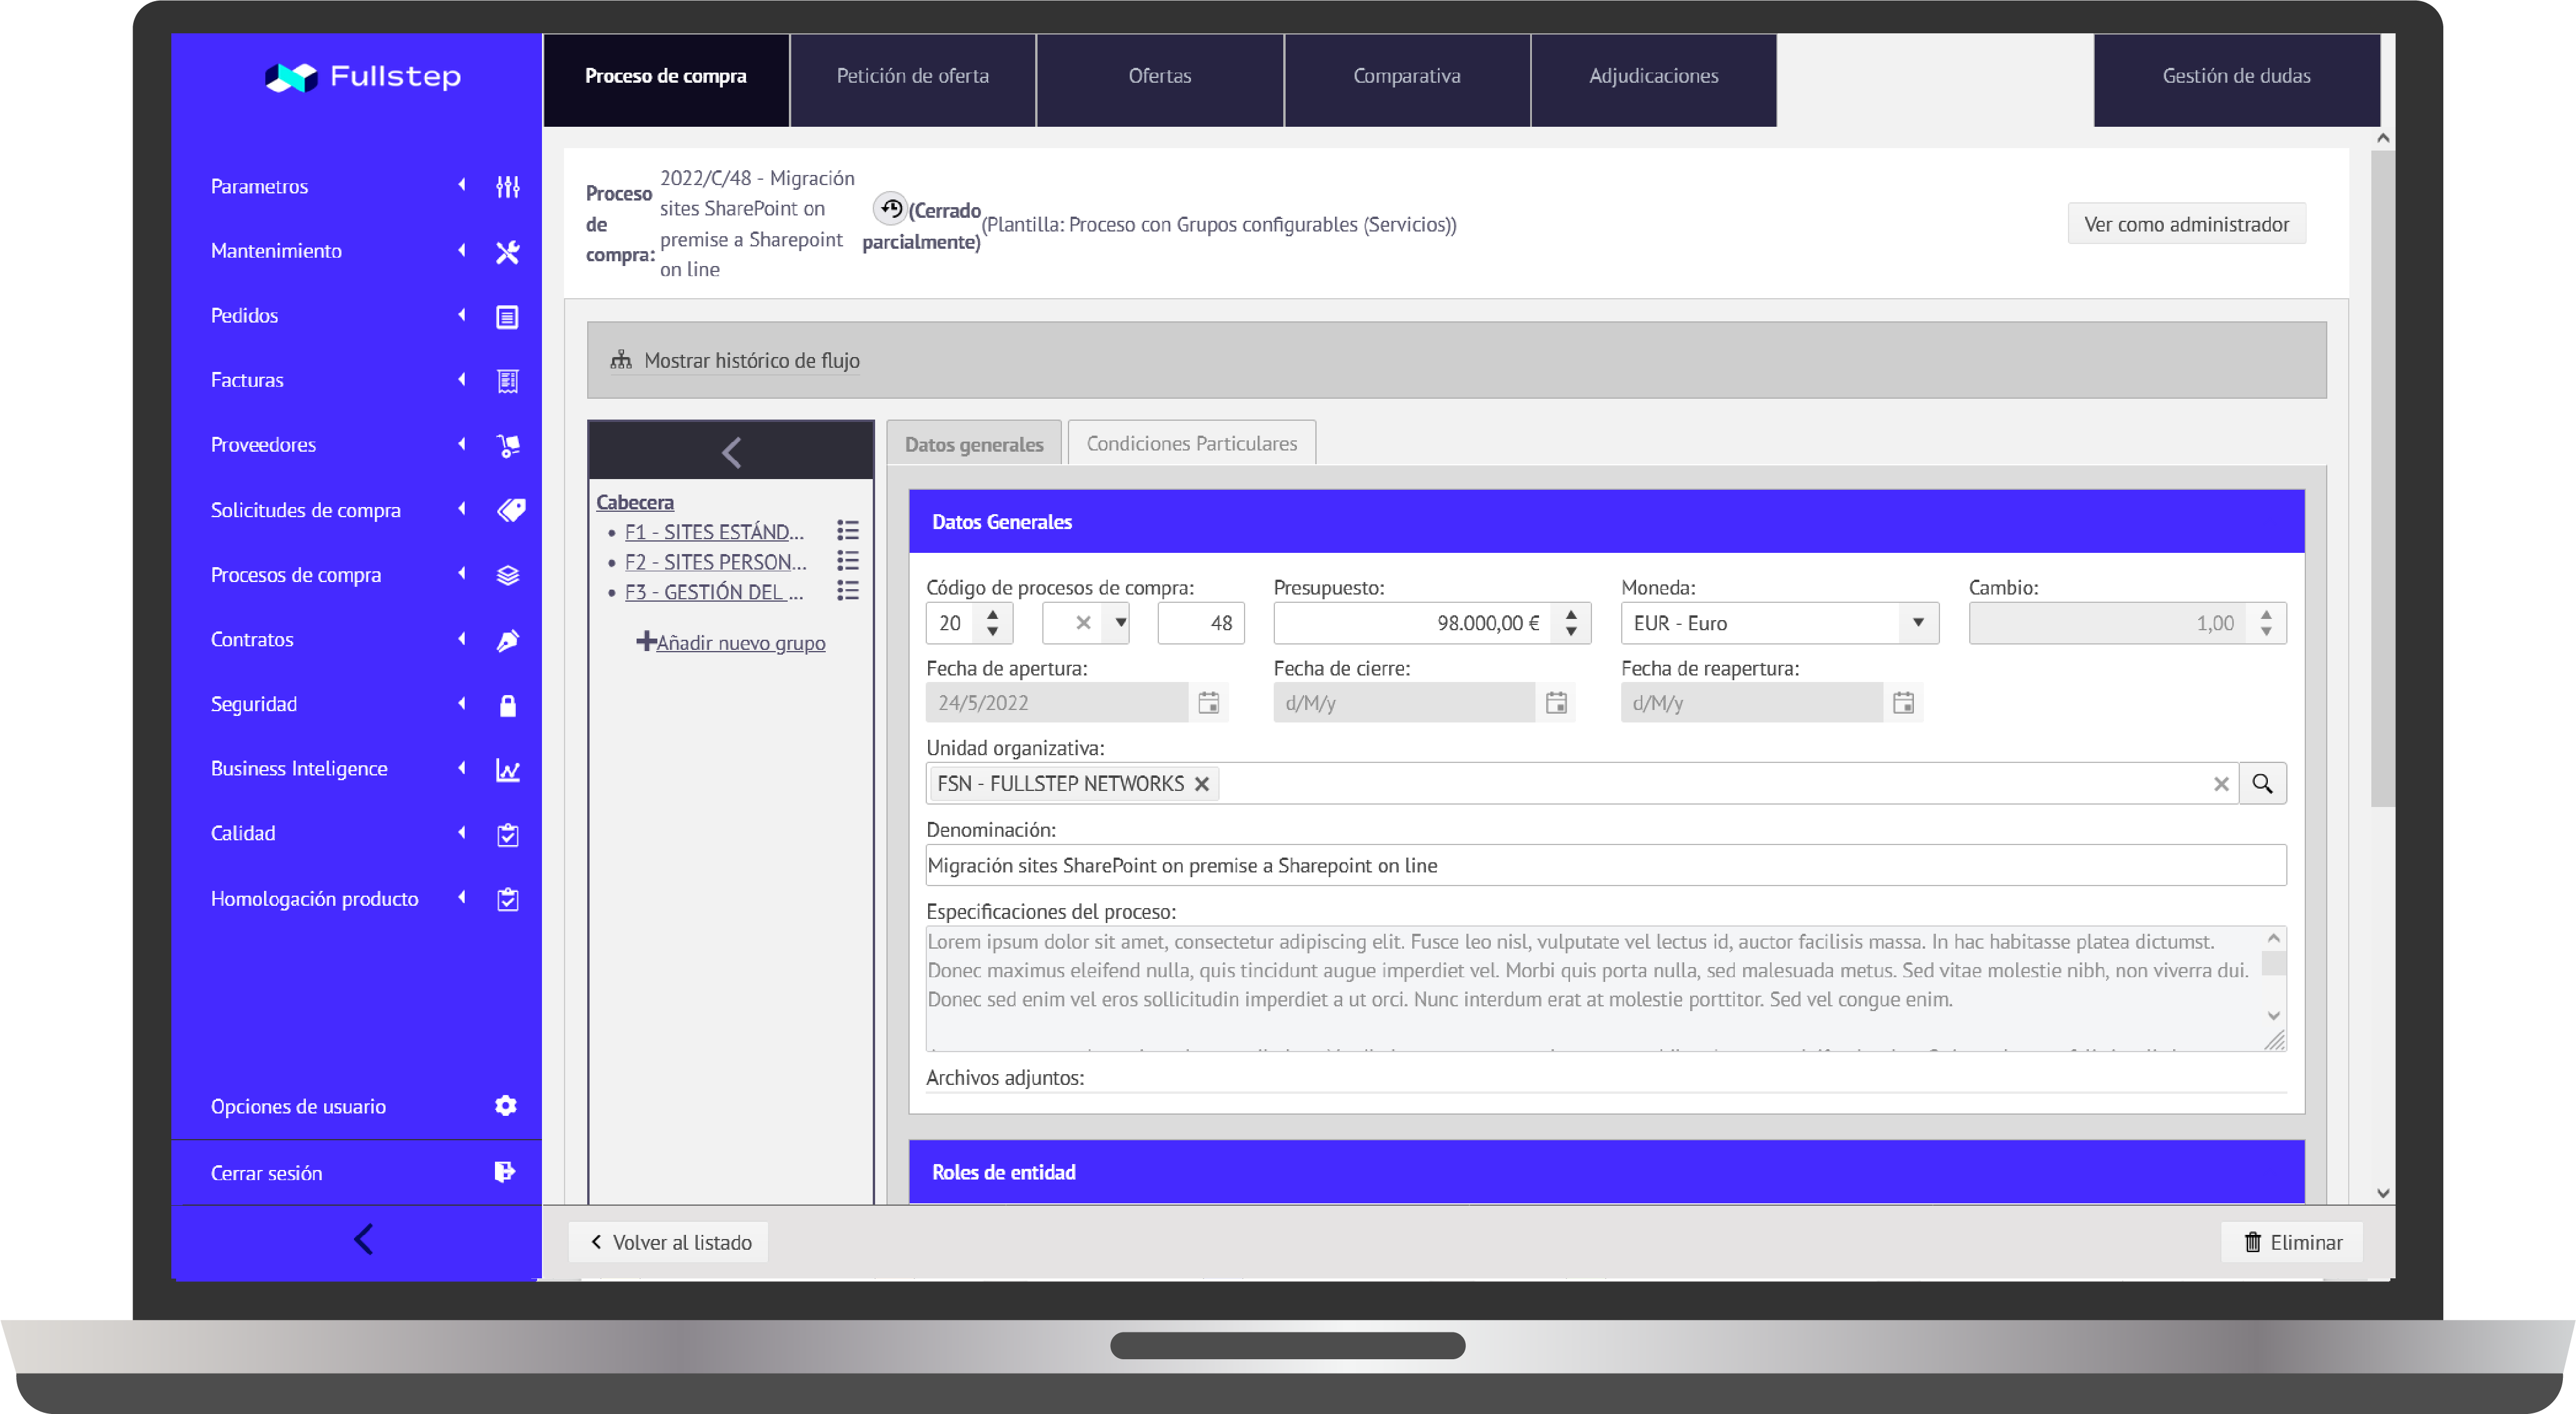This screenshot has width=2576, height=1414.
Task: Click the Cerrar sesión logout icon
Action: pos(505,1172)
